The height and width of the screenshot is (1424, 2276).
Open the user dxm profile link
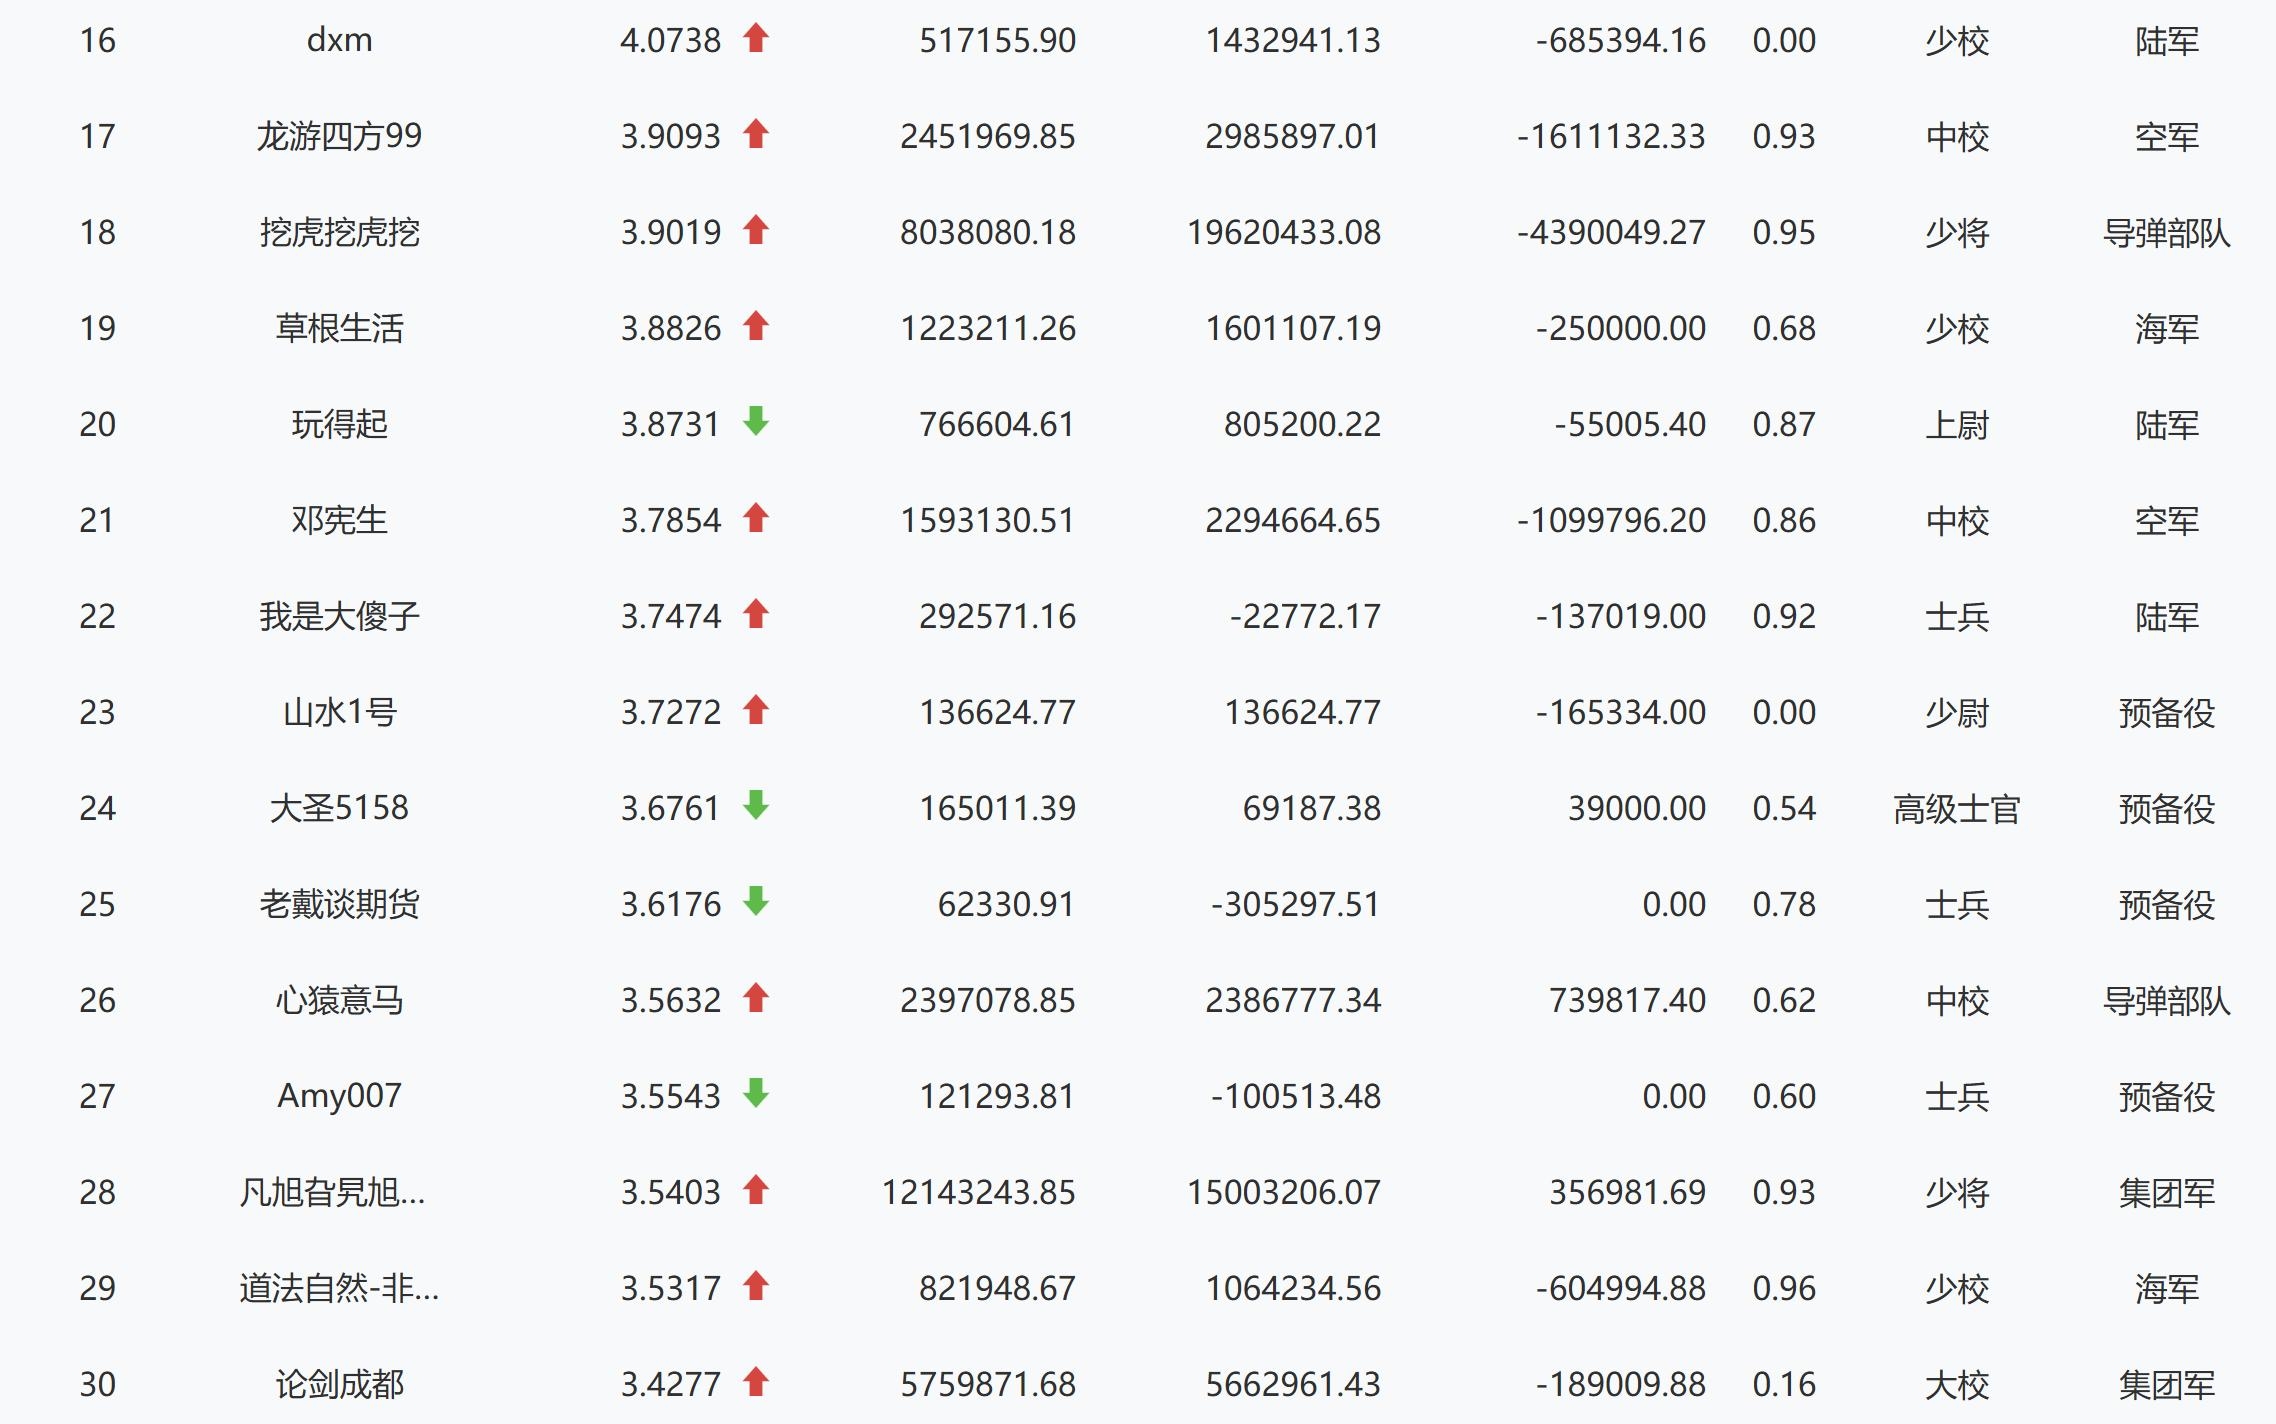pos(339,40)
